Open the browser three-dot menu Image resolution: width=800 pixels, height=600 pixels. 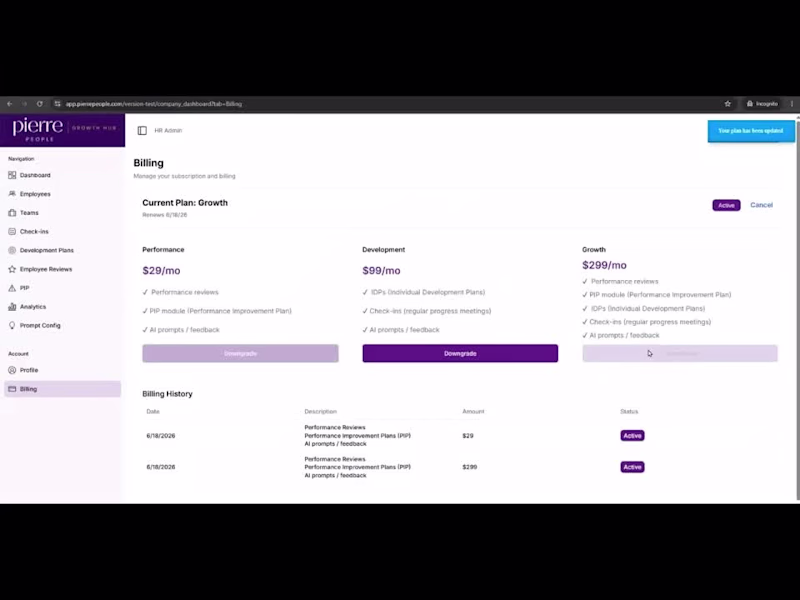(792, 104)
